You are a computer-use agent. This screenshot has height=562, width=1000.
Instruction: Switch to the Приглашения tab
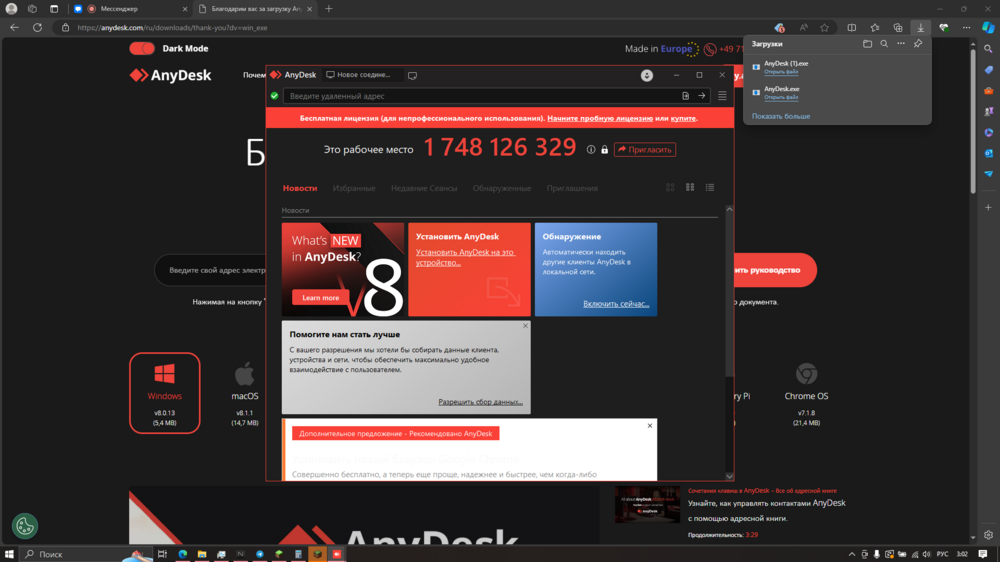572,188
